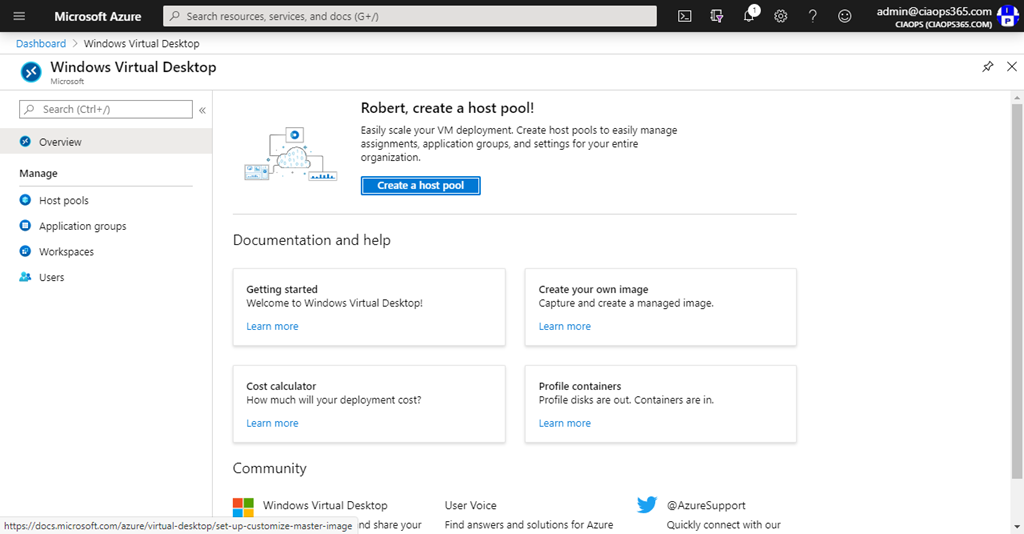The image size is (1024, 534).
Task: Click the feedback smiley icon
Action: (845, 16)
